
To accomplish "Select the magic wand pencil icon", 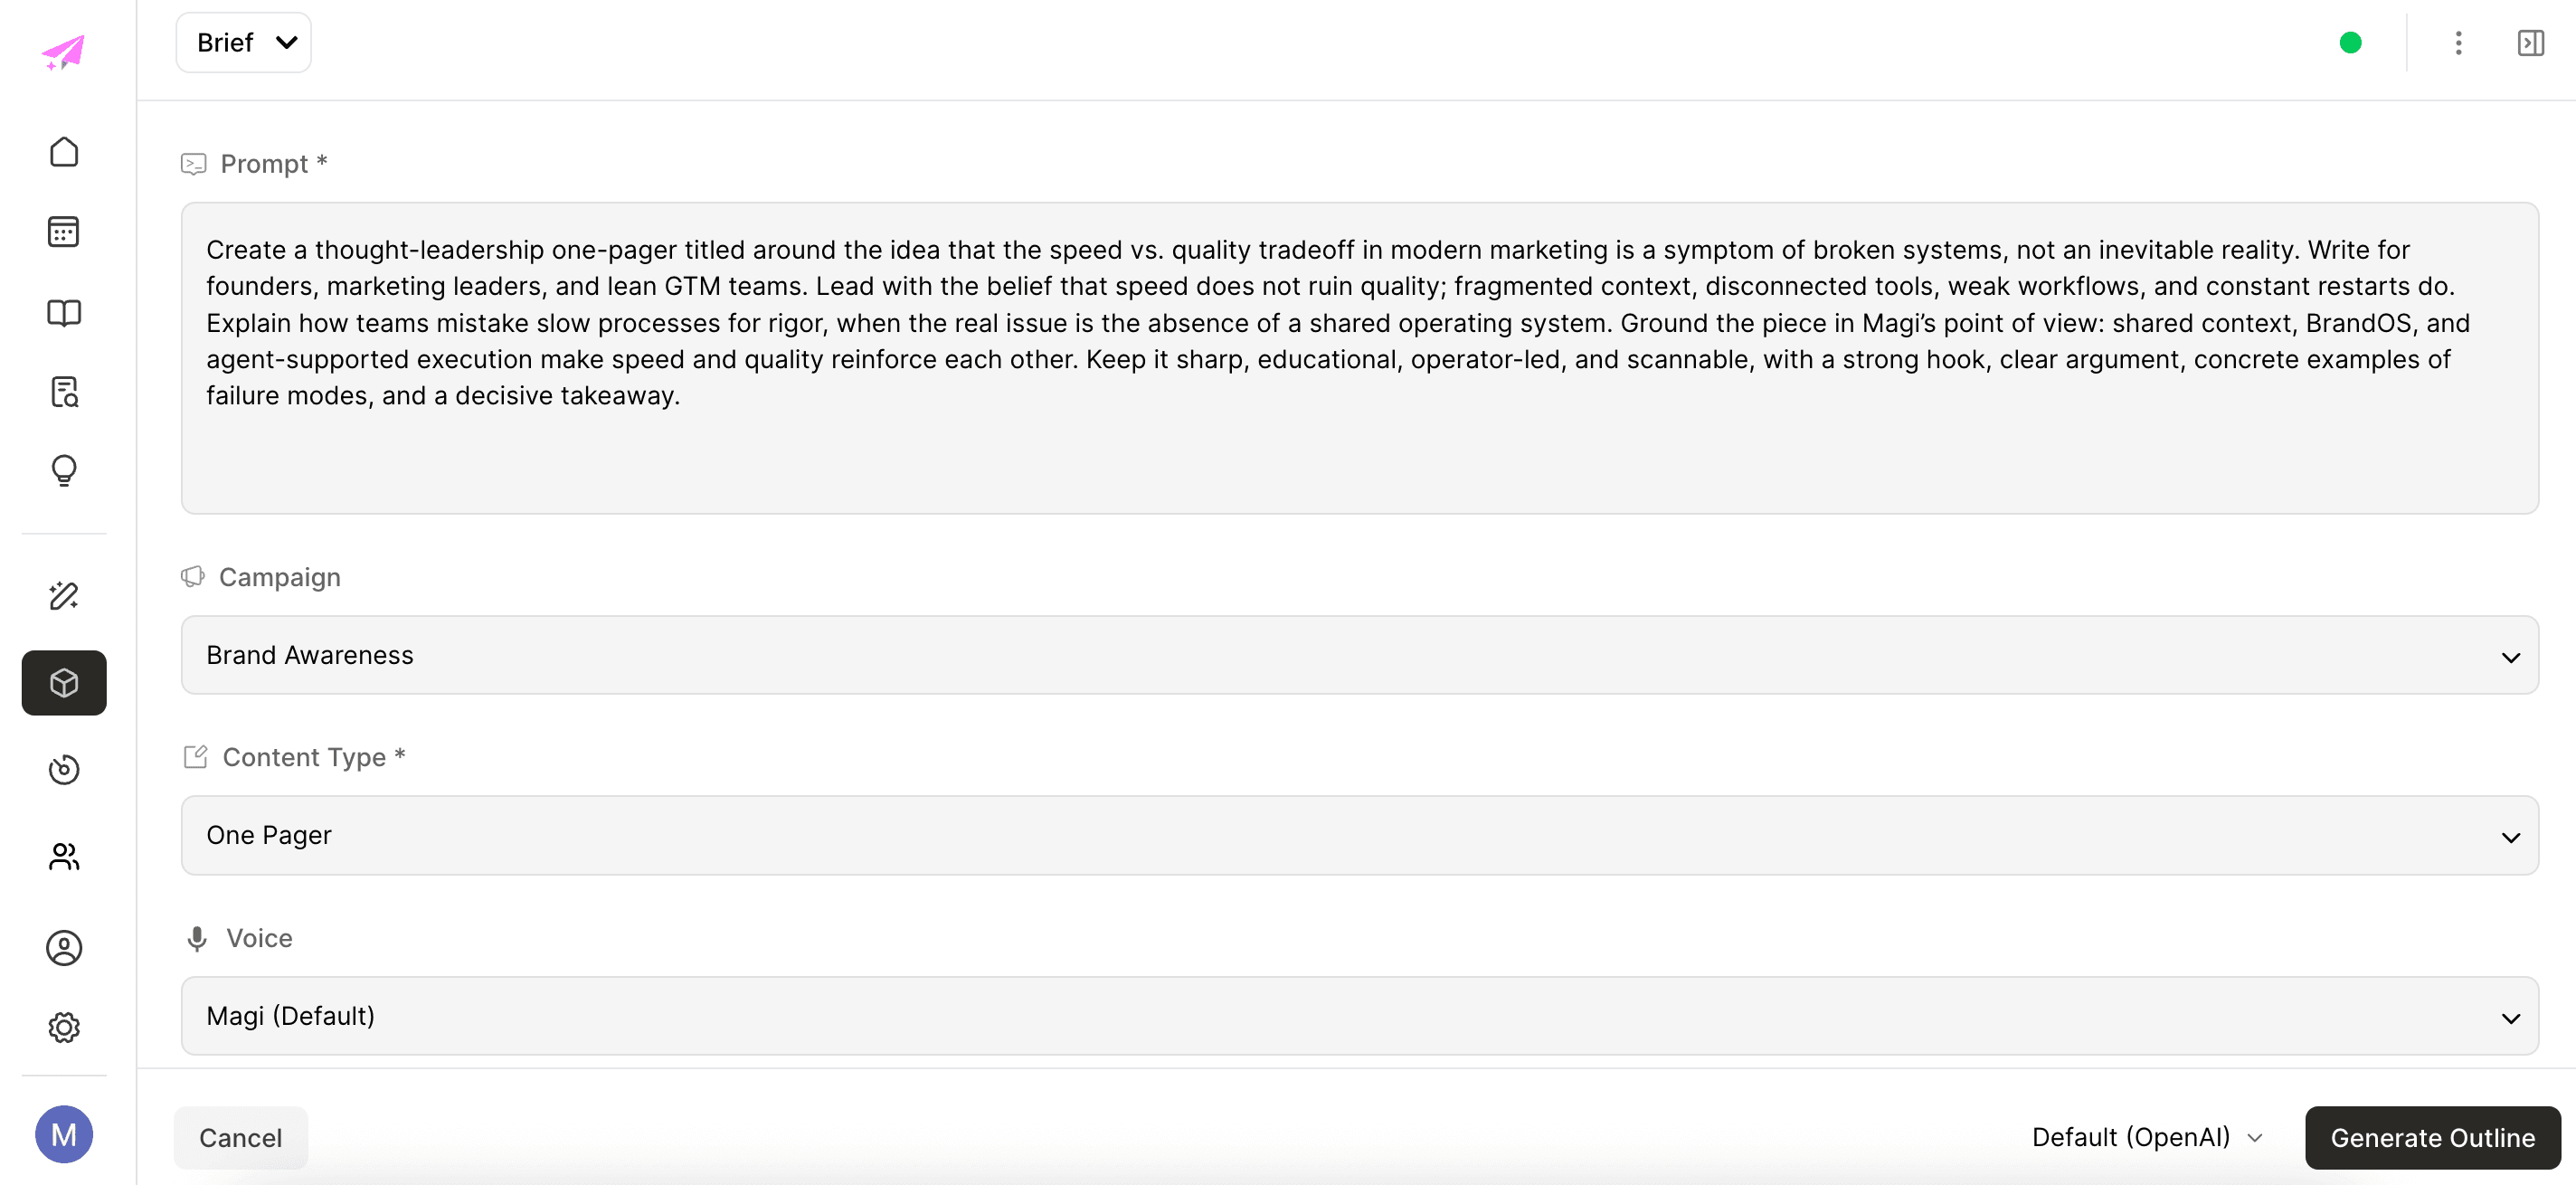I will pos(64,595).
